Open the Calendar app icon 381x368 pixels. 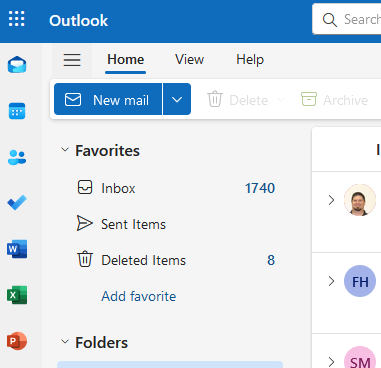[x=17, y=111]
